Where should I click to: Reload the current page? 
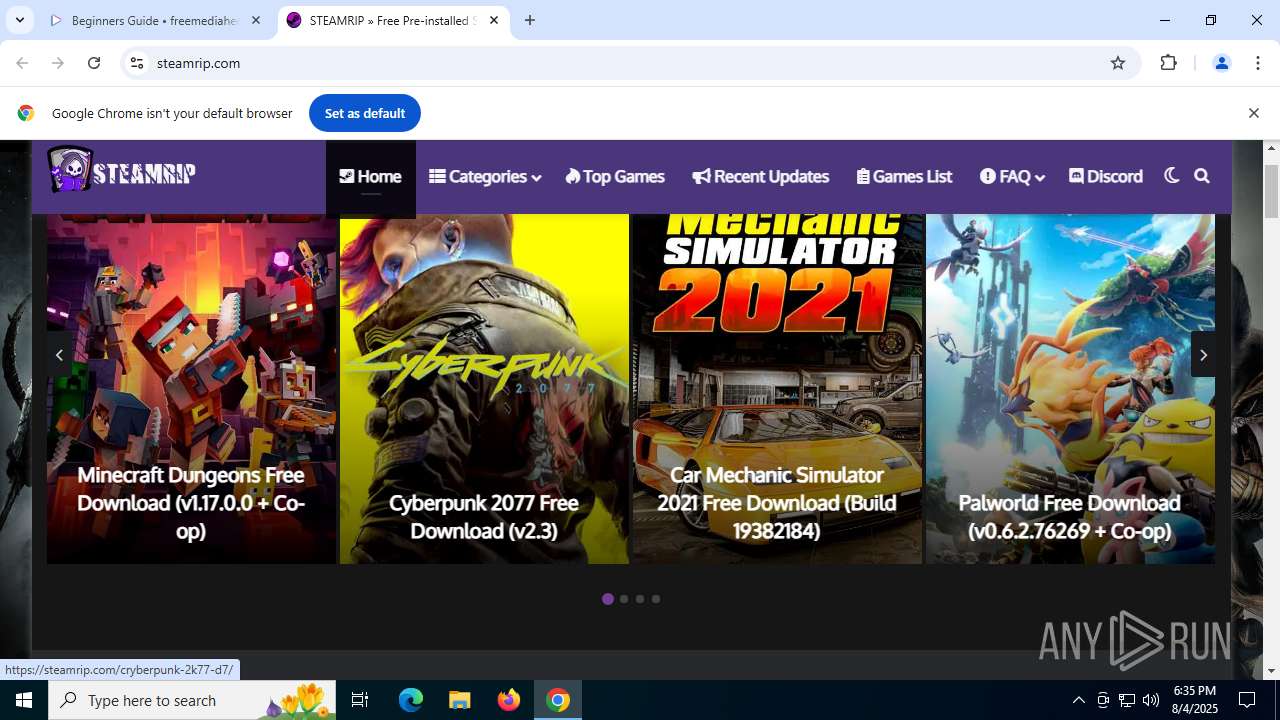[94, 63]
